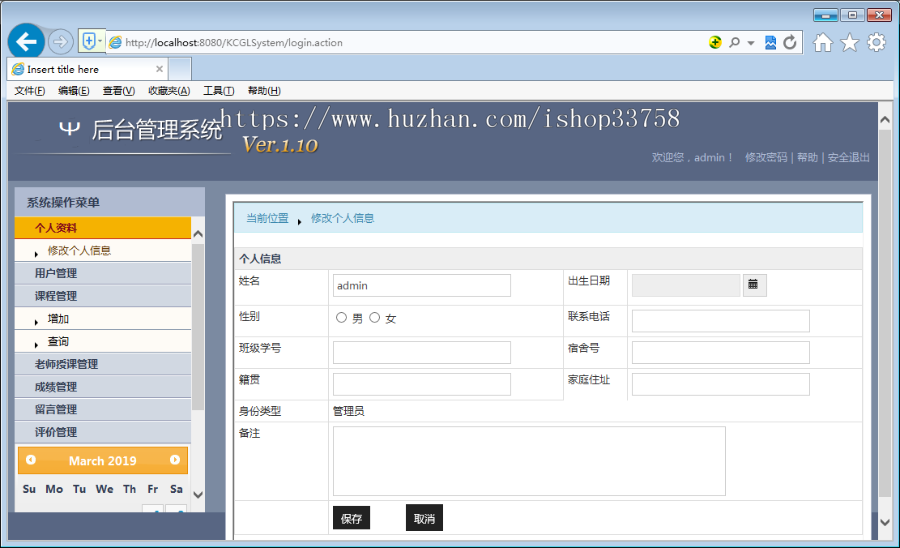
Task: Click the sidebar scroll down arrow
Action: 198,495
